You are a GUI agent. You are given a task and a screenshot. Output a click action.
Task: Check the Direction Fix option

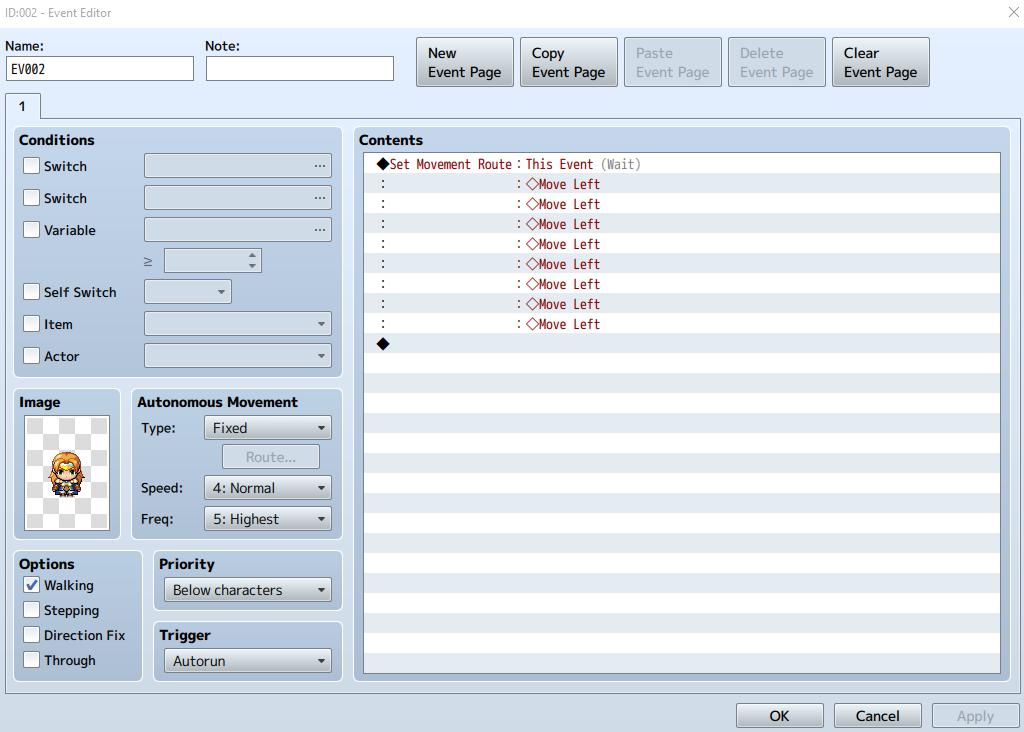click(x=31, y=634)
